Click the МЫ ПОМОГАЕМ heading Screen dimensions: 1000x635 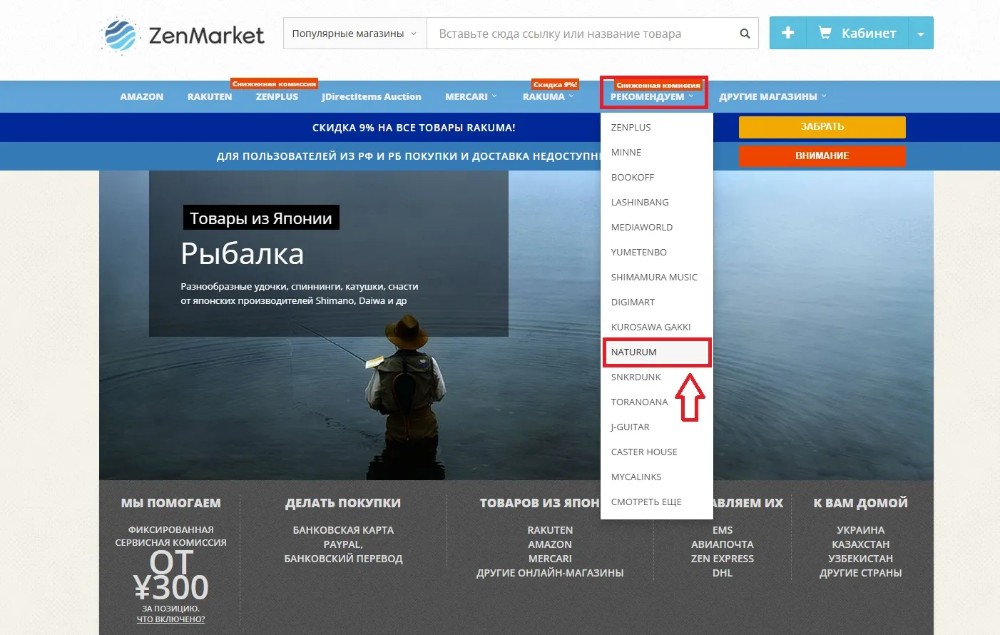pos(171,503)
